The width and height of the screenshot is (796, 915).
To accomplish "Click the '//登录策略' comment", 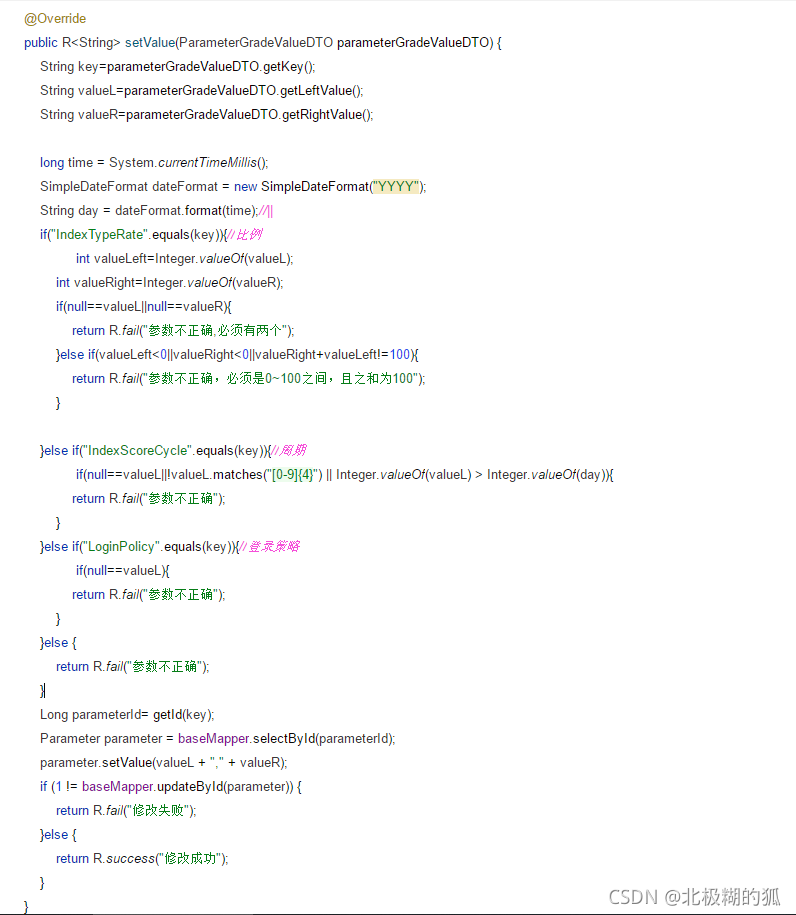I will coord(269,547).
